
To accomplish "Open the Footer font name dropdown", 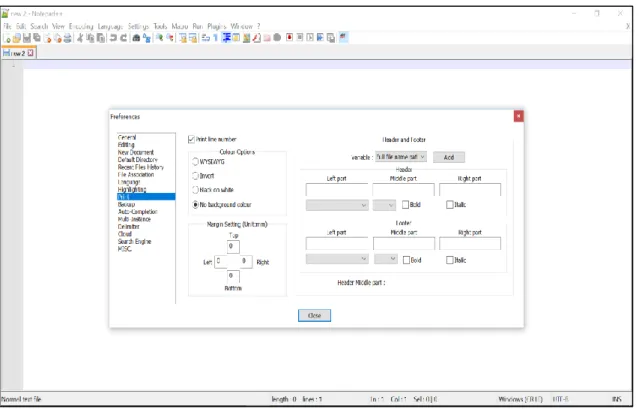I will pyautogui.click(x=337, y=259).
